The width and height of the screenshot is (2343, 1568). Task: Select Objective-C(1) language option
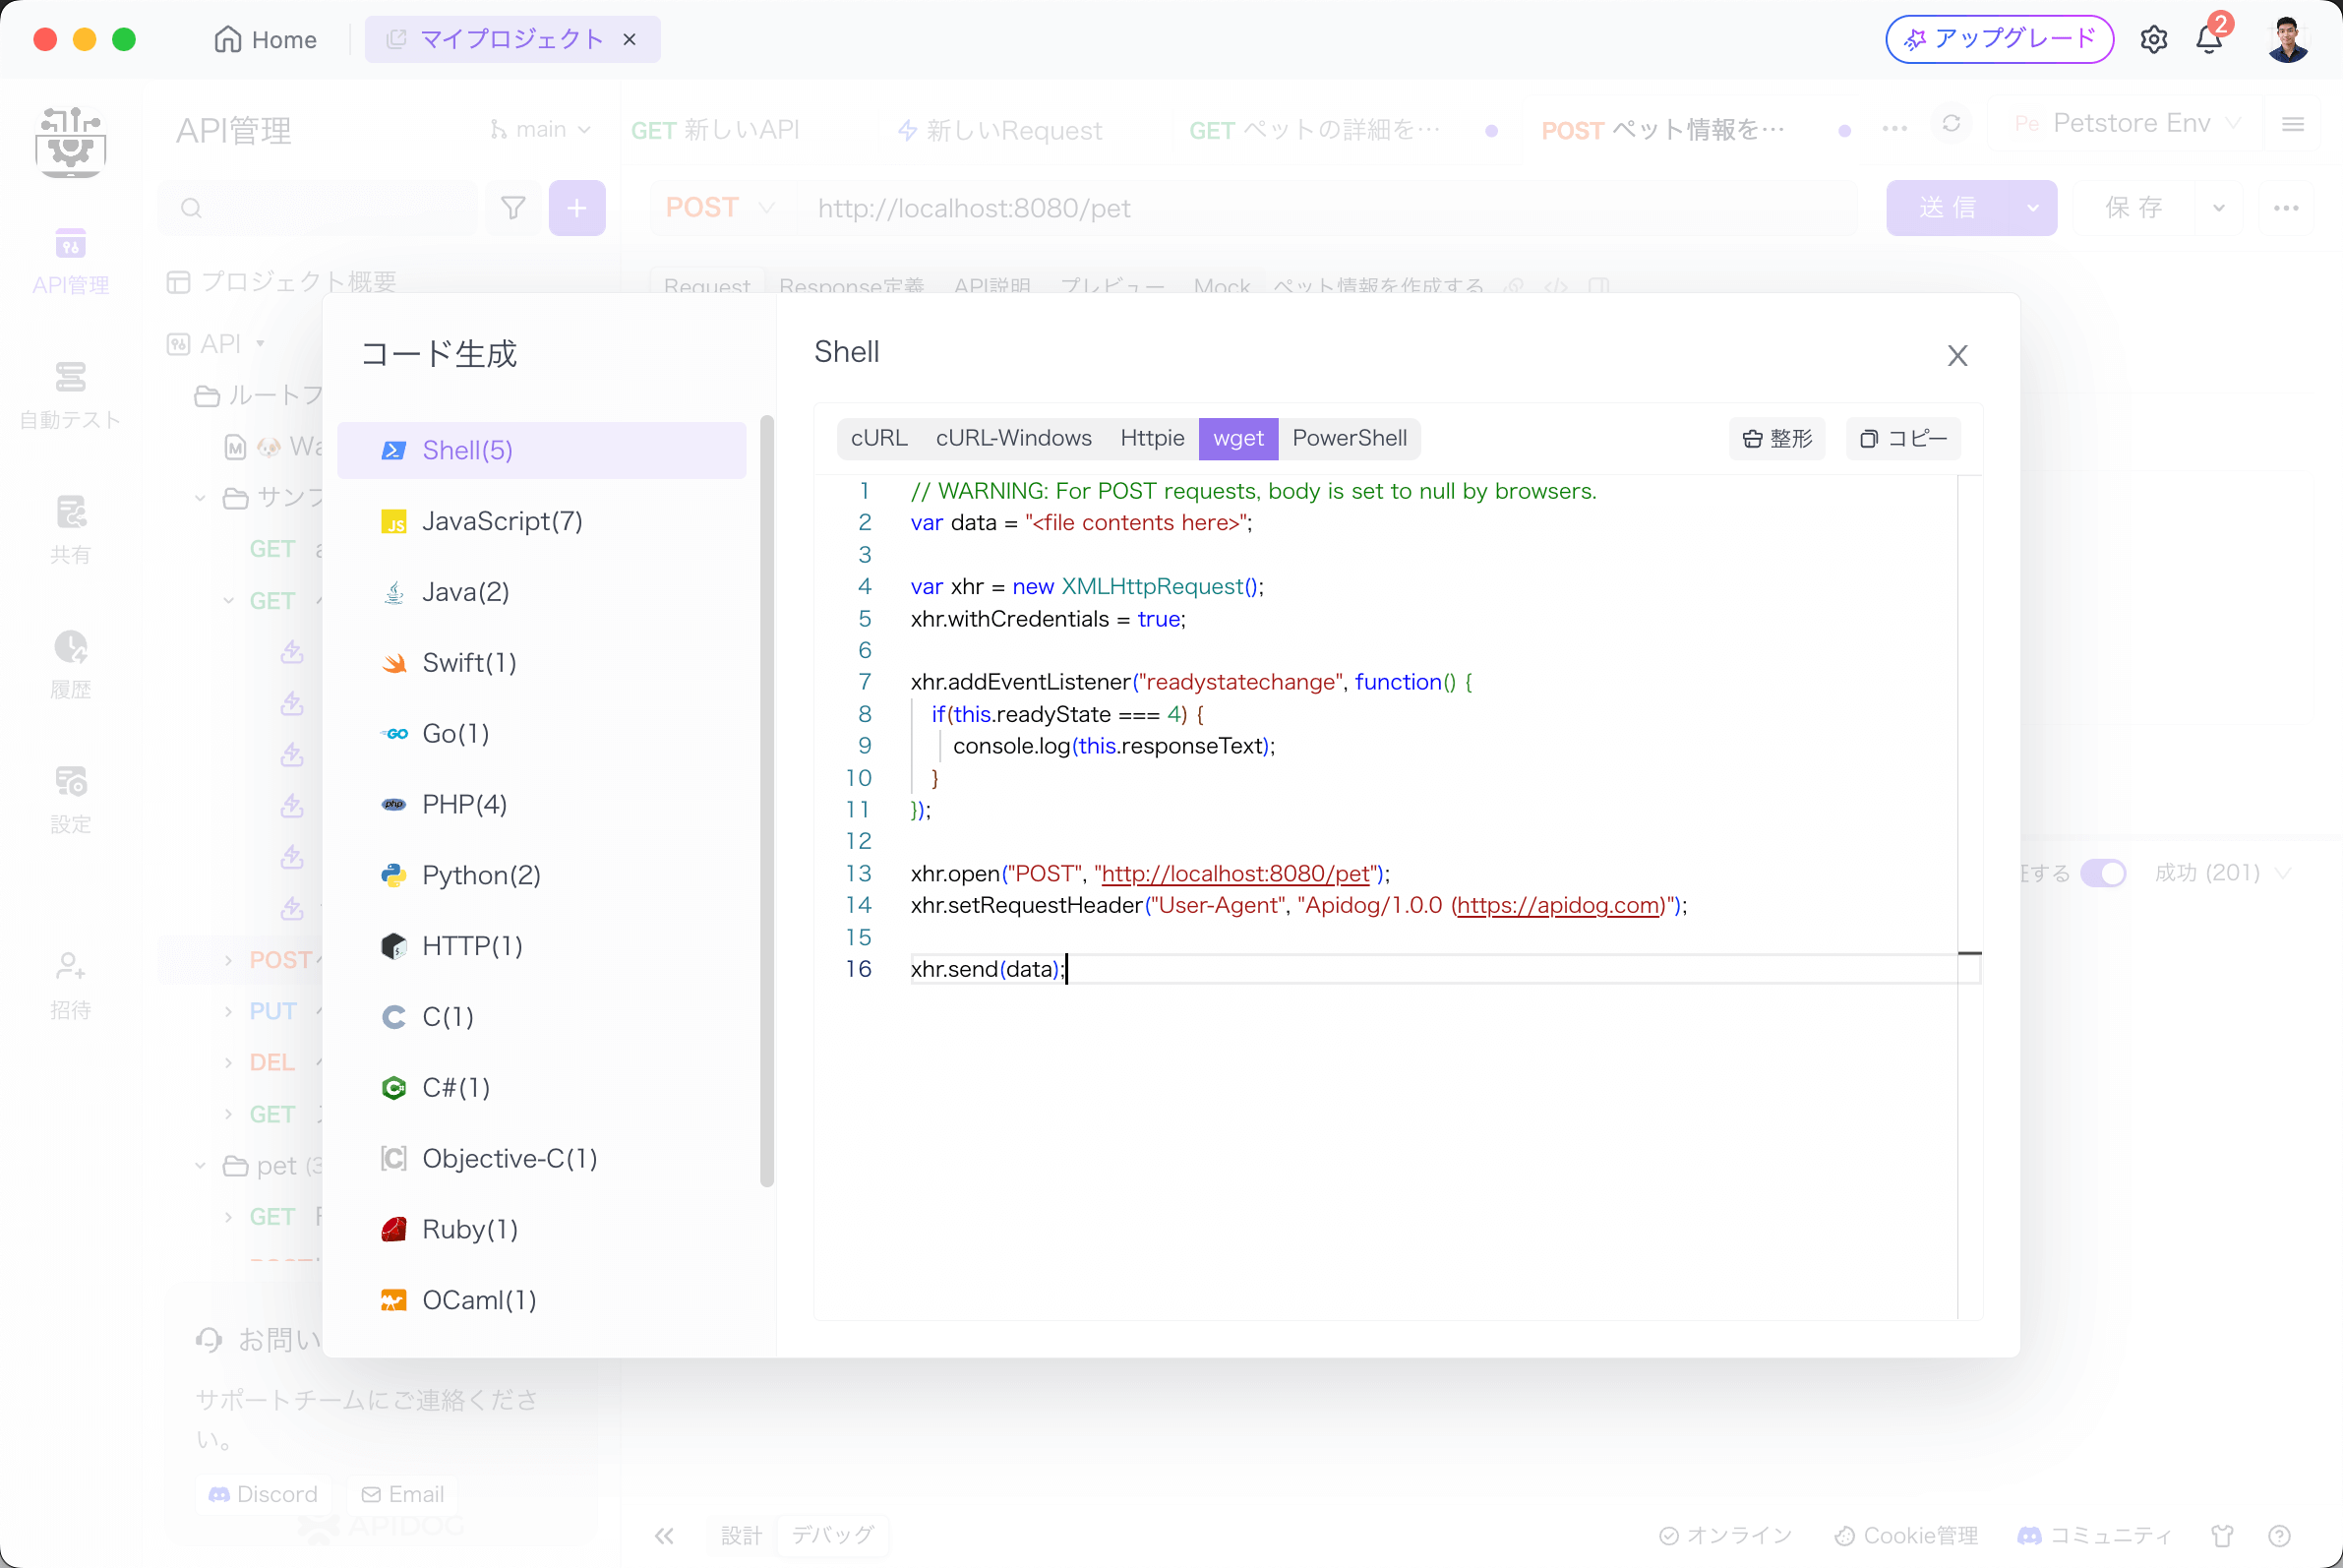click(x=541, y=1158)
